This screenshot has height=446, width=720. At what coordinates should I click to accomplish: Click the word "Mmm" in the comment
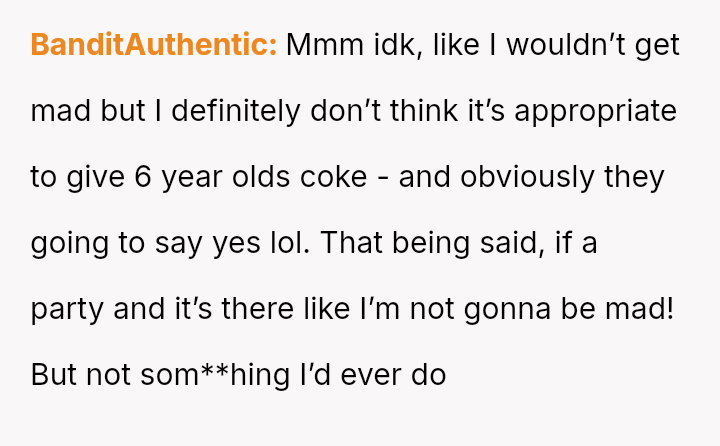coord(325,45)
